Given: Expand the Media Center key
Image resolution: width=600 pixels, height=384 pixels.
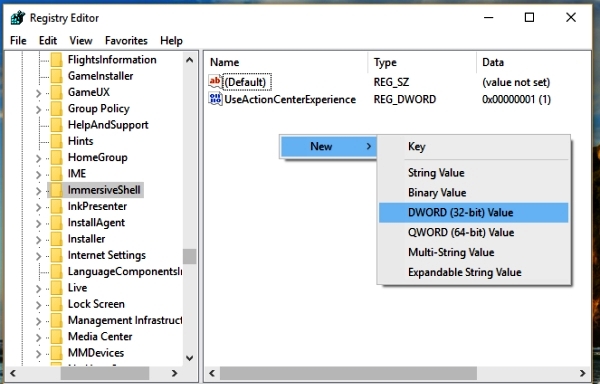Looking at the screenshot, I should coord(38,337).
